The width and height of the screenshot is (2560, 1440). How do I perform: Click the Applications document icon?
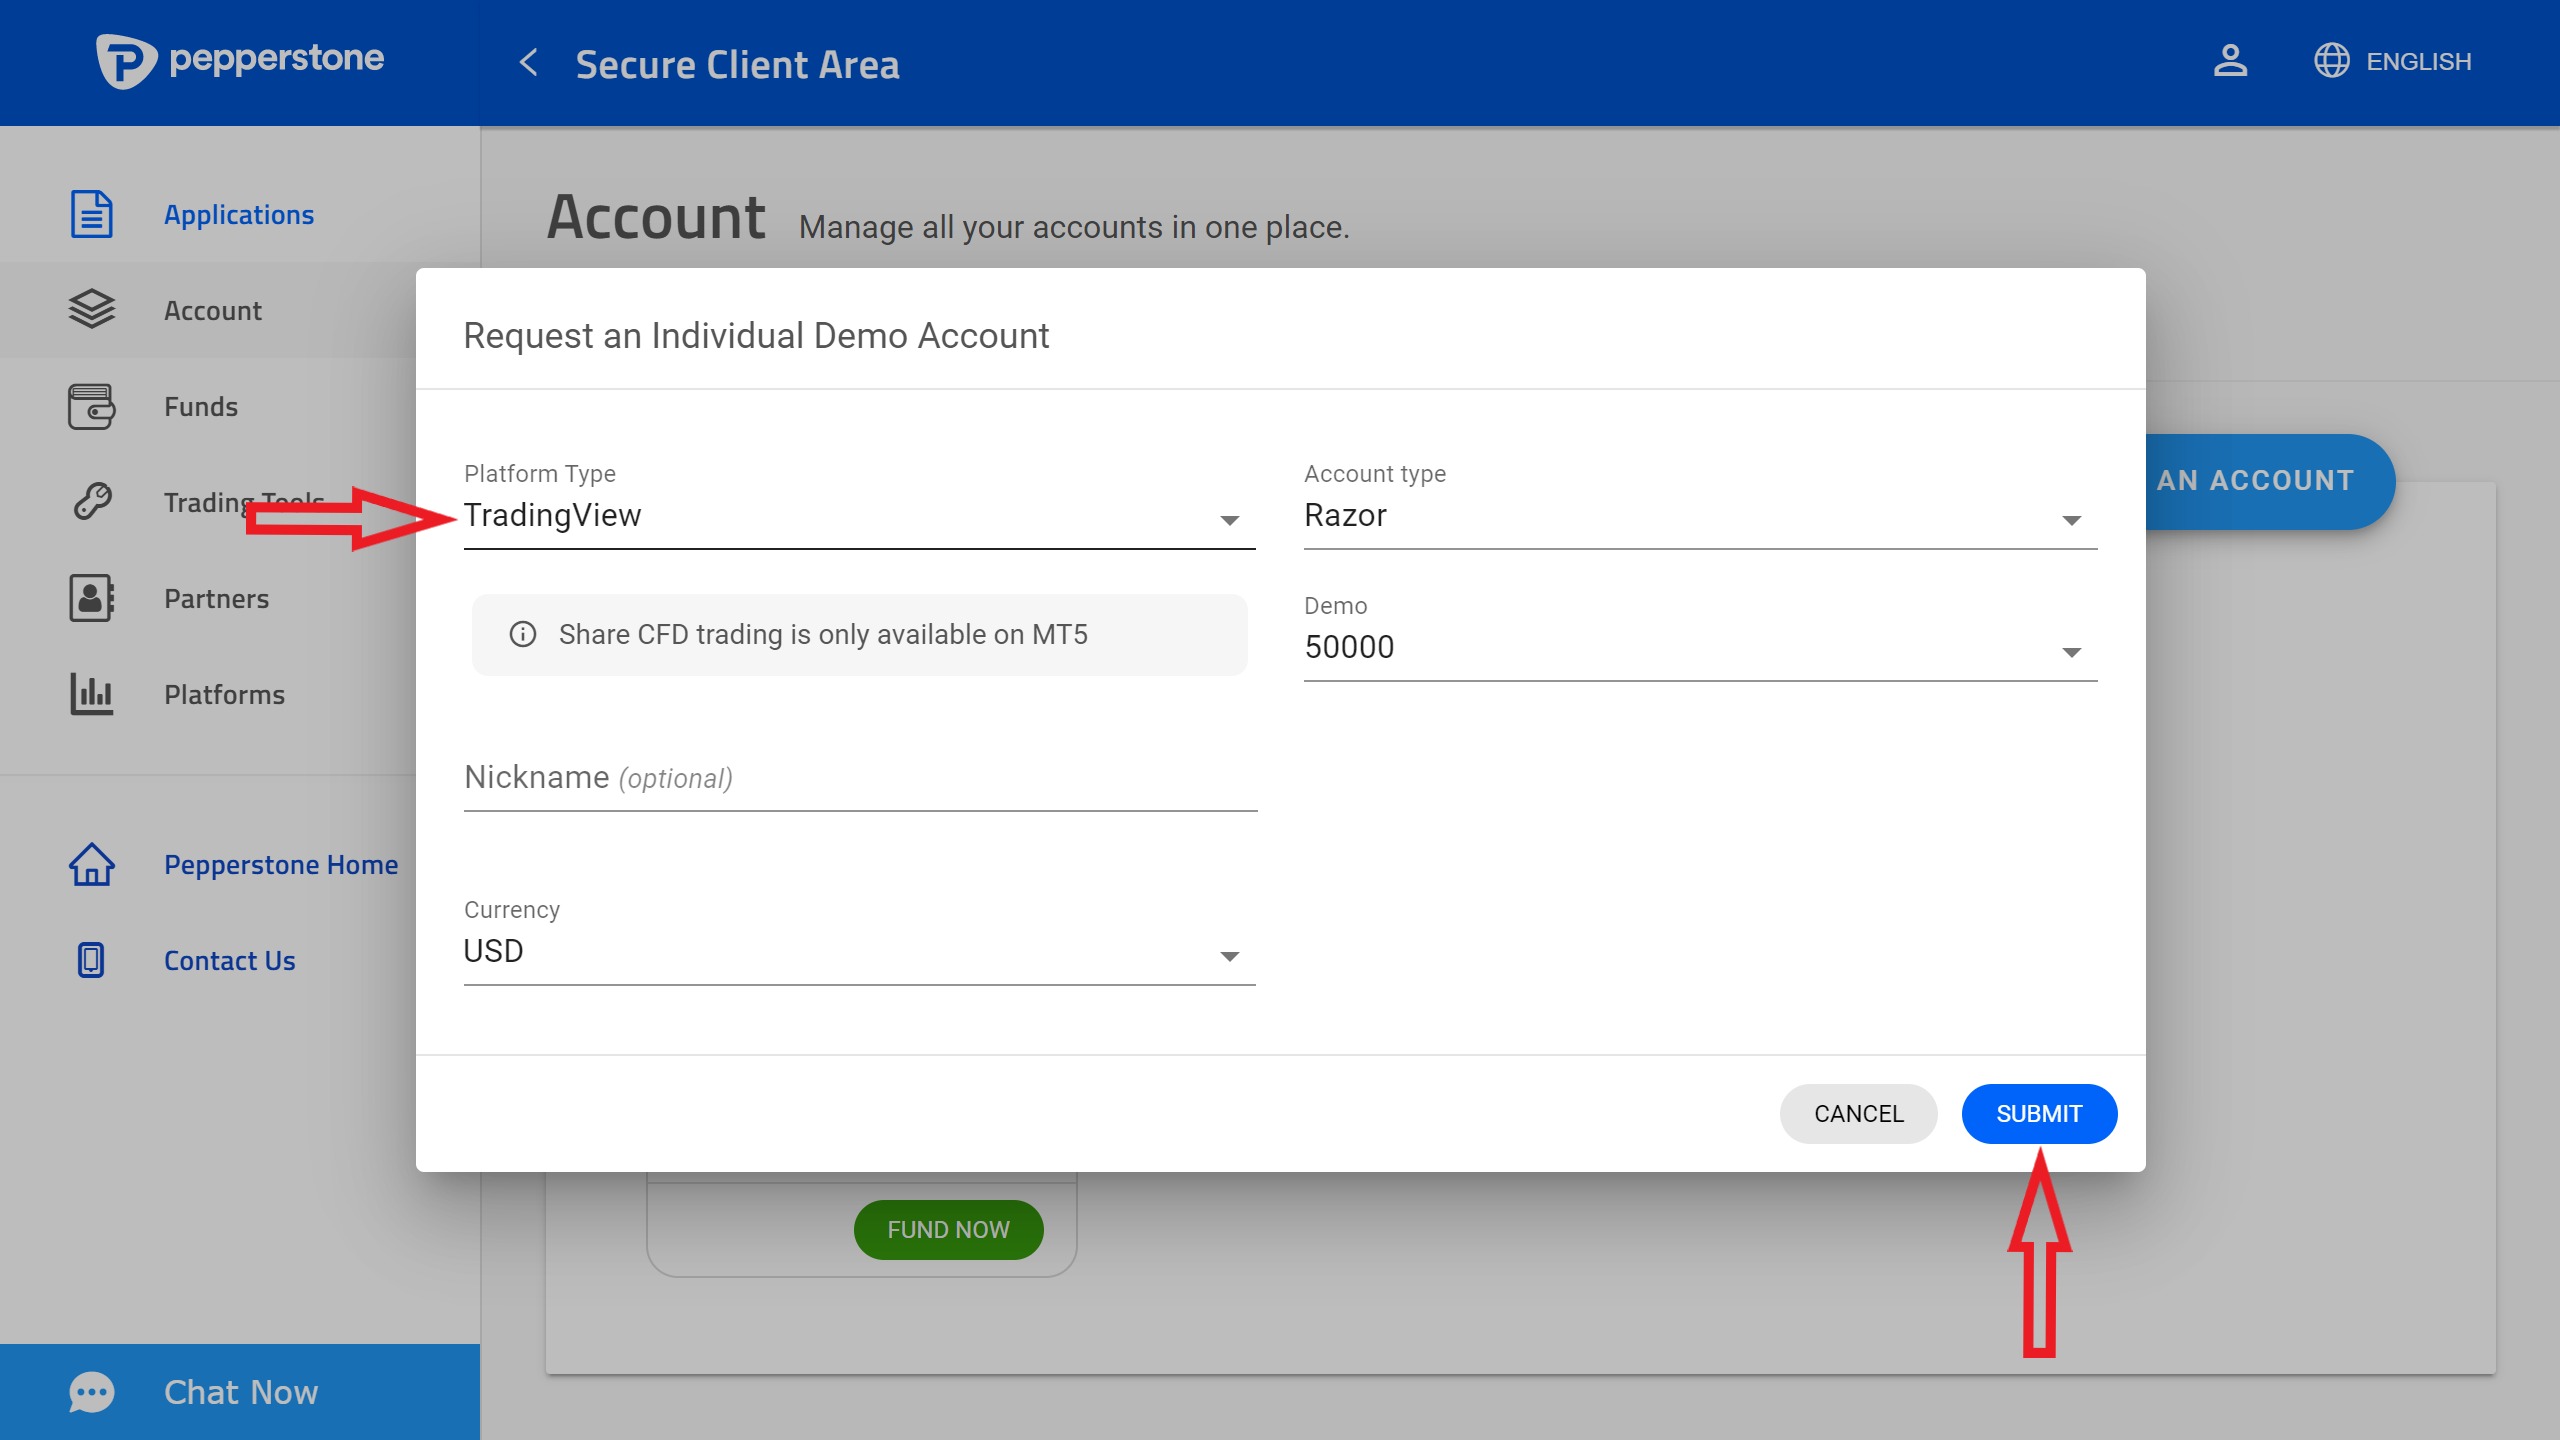(91, 214)
